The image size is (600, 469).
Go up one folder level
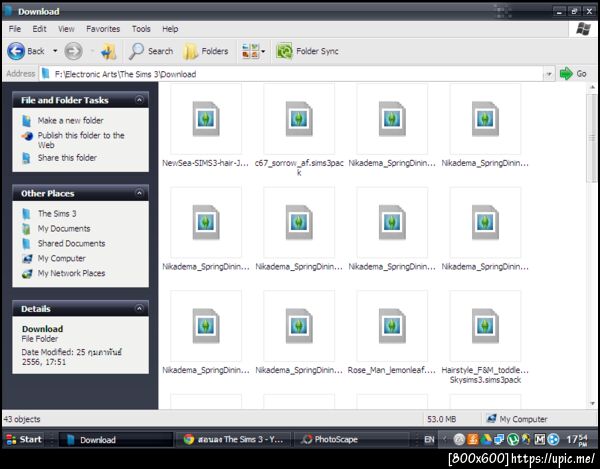109,51
